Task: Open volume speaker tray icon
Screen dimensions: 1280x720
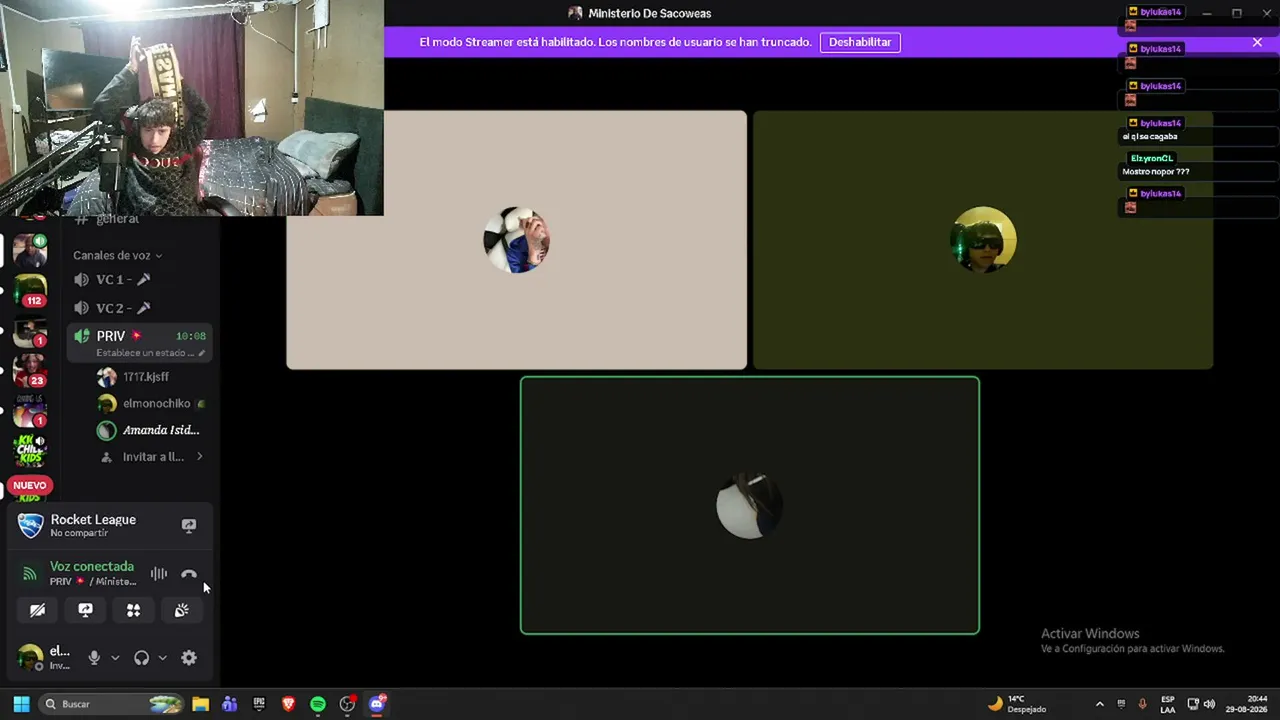Action: pos(1209,704)
